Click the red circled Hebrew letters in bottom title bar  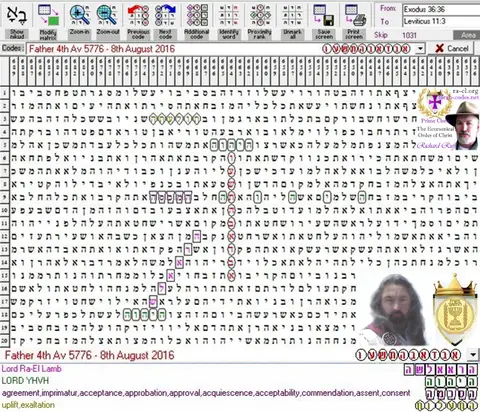click(x=408, y=355)
